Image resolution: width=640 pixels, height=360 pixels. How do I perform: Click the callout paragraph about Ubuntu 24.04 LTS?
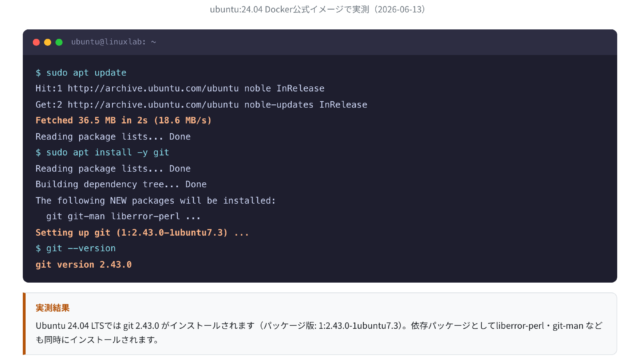[x=319, y=332]
